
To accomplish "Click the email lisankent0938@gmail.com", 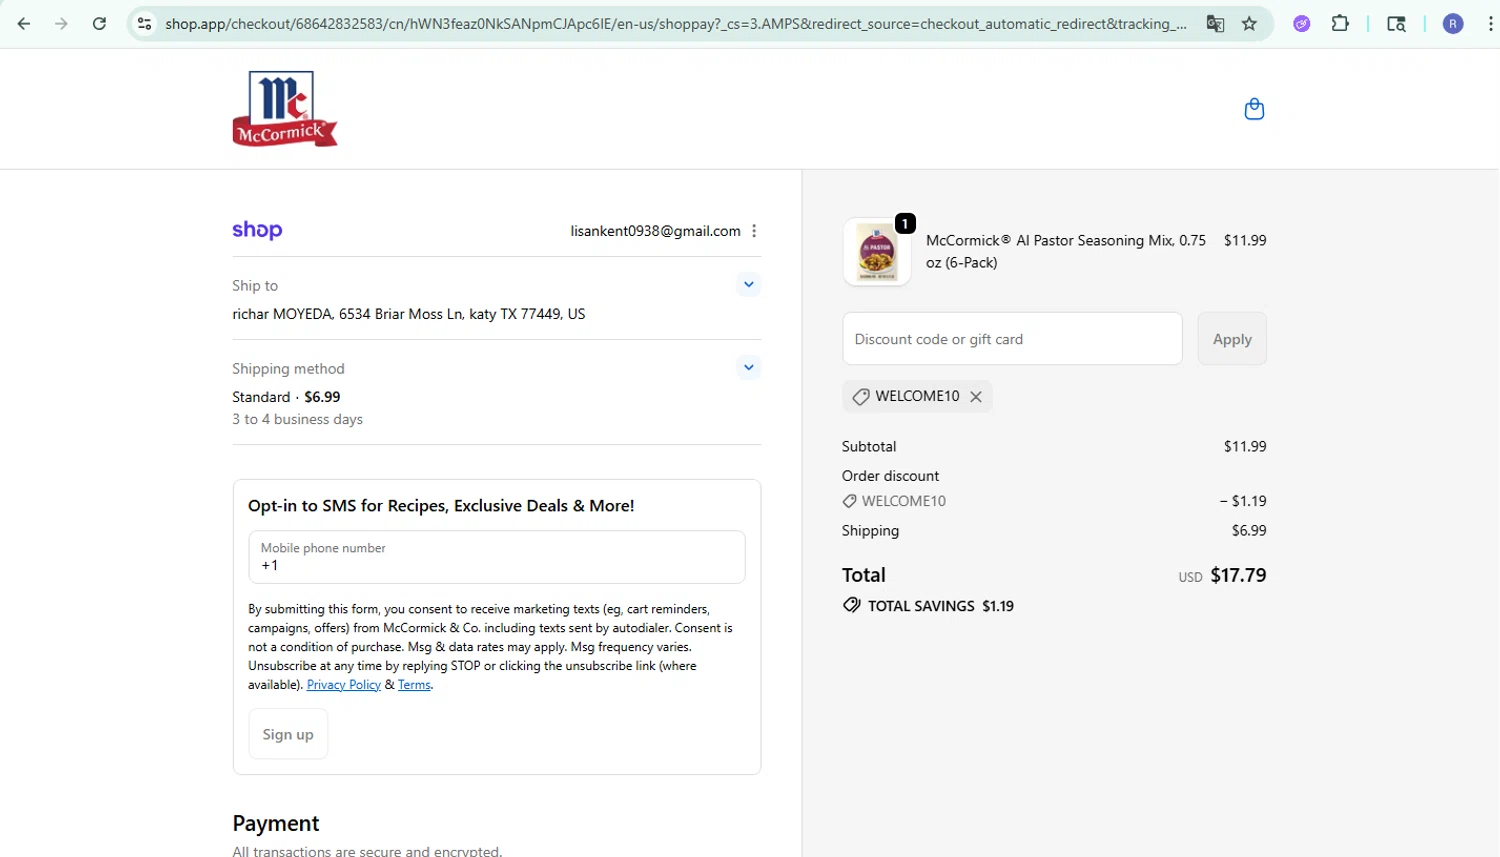I will click(656, 231).
